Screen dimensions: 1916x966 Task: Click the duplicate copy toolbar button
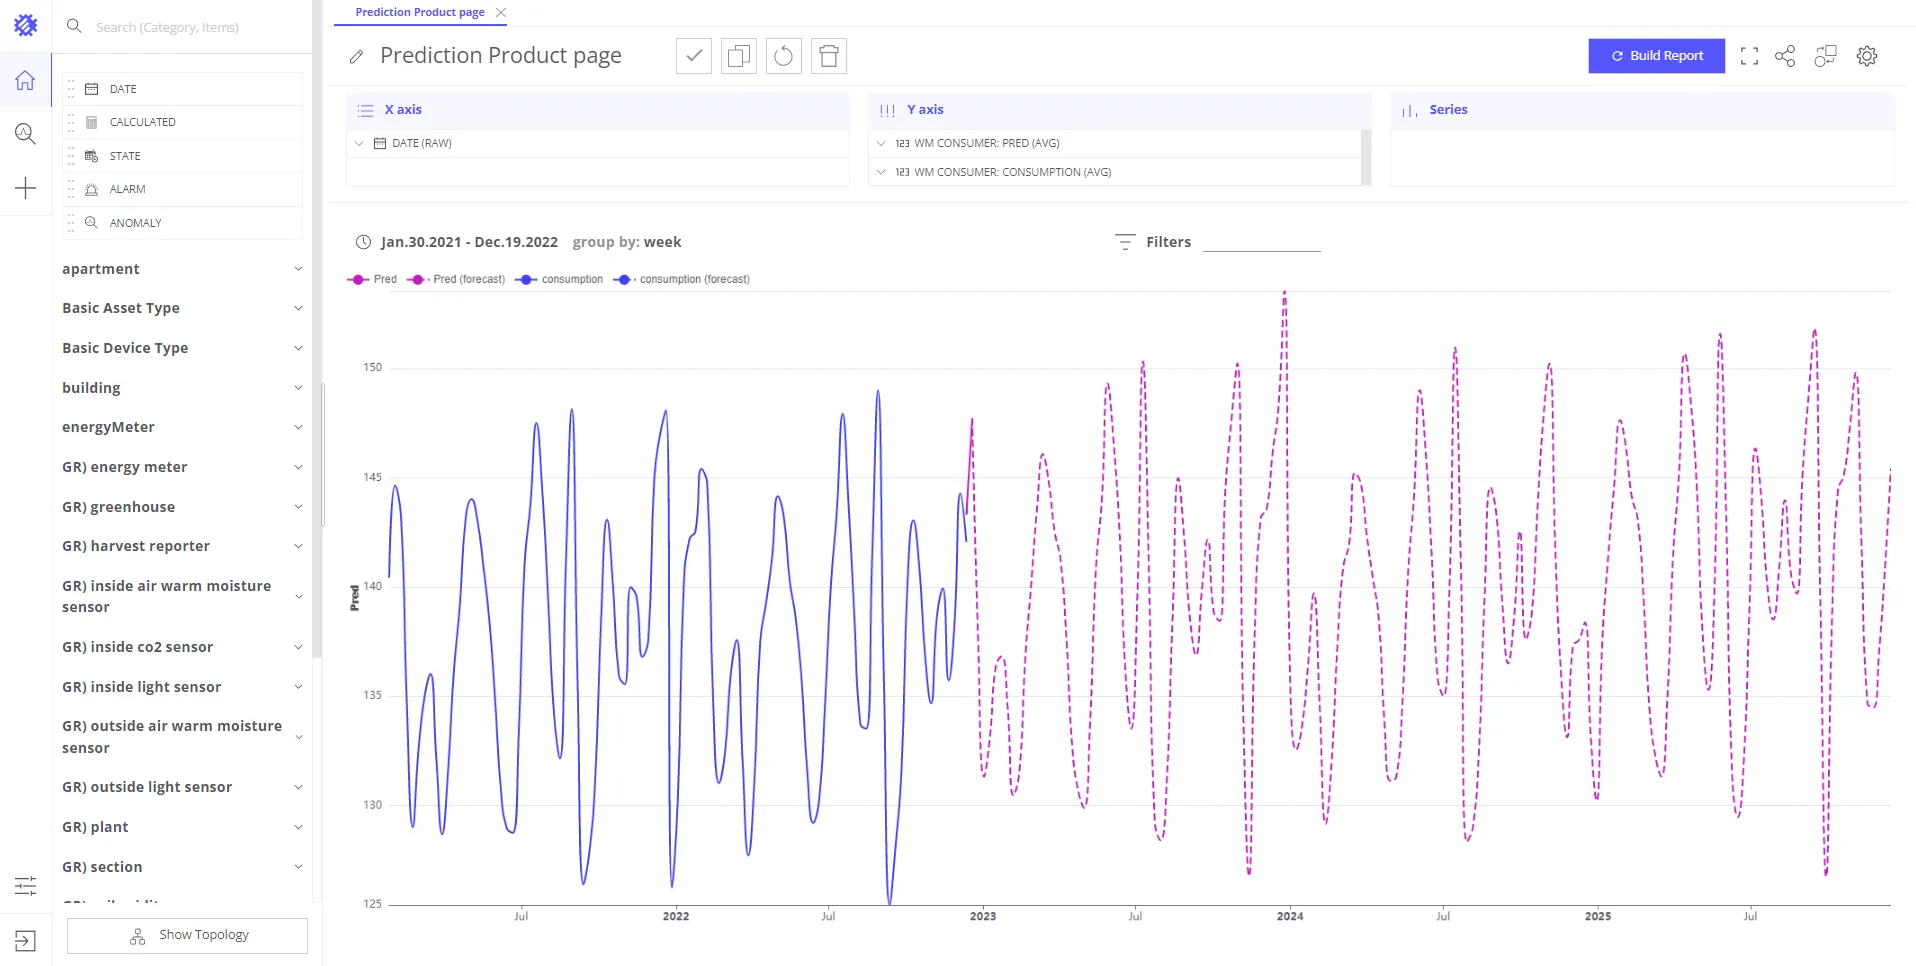pos(739,56)
